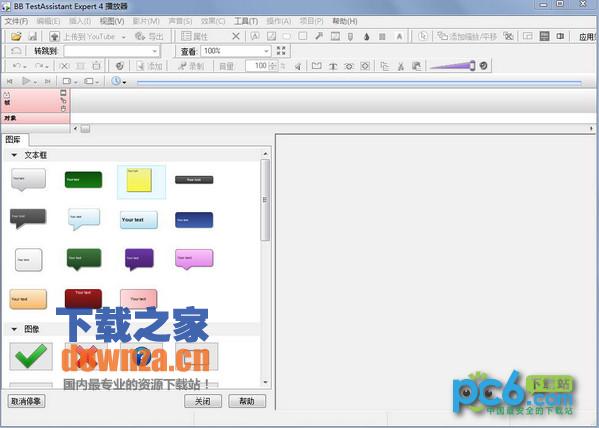This screenshot has height=428, width=599.
Task: Click the 录制 record button
Action: (191, 66)
